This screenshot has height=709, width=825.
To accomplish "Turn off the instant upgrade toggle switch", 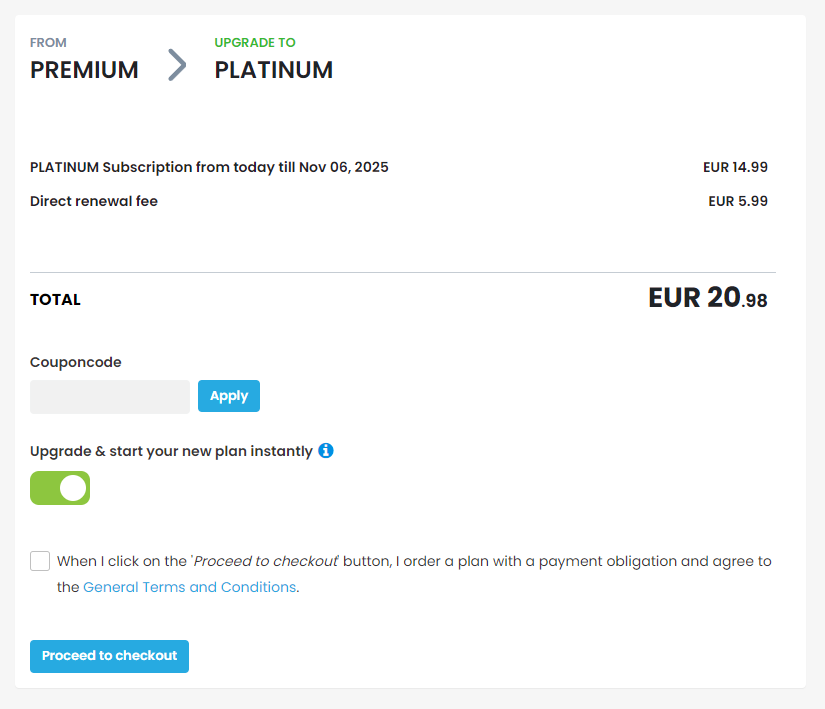I will (60, 488).
